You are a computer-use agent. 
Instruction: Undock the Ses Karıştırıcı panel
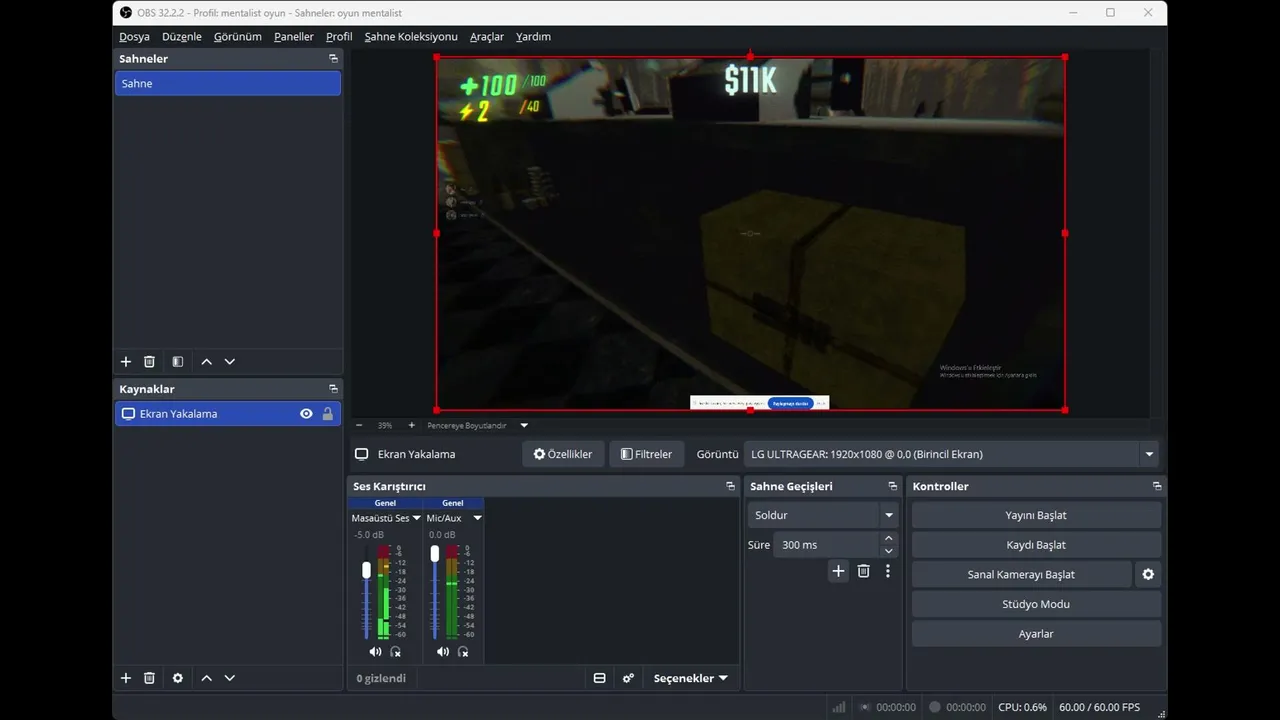click(x=730, y=486)
